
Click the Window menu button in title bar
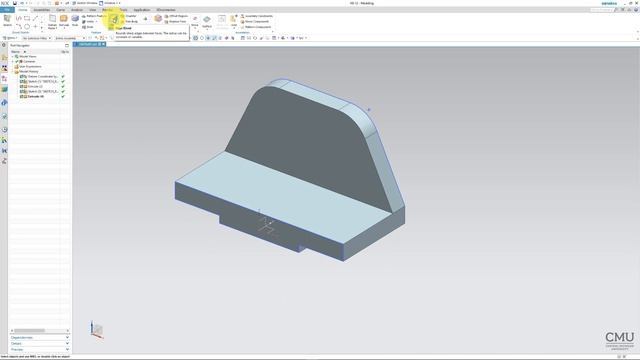point(110,3)
